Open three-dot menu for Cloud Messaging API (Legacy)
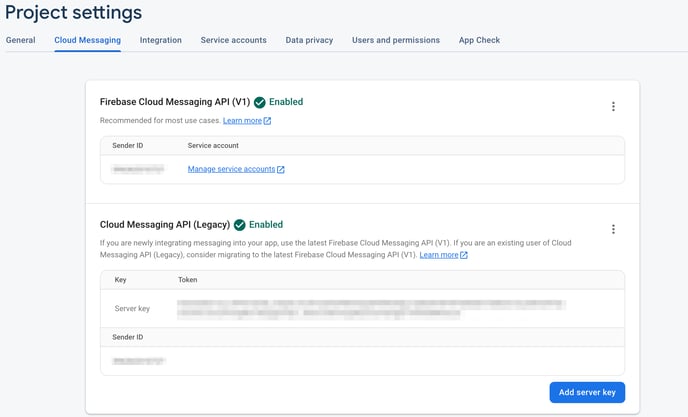 [x=613, y=229]
